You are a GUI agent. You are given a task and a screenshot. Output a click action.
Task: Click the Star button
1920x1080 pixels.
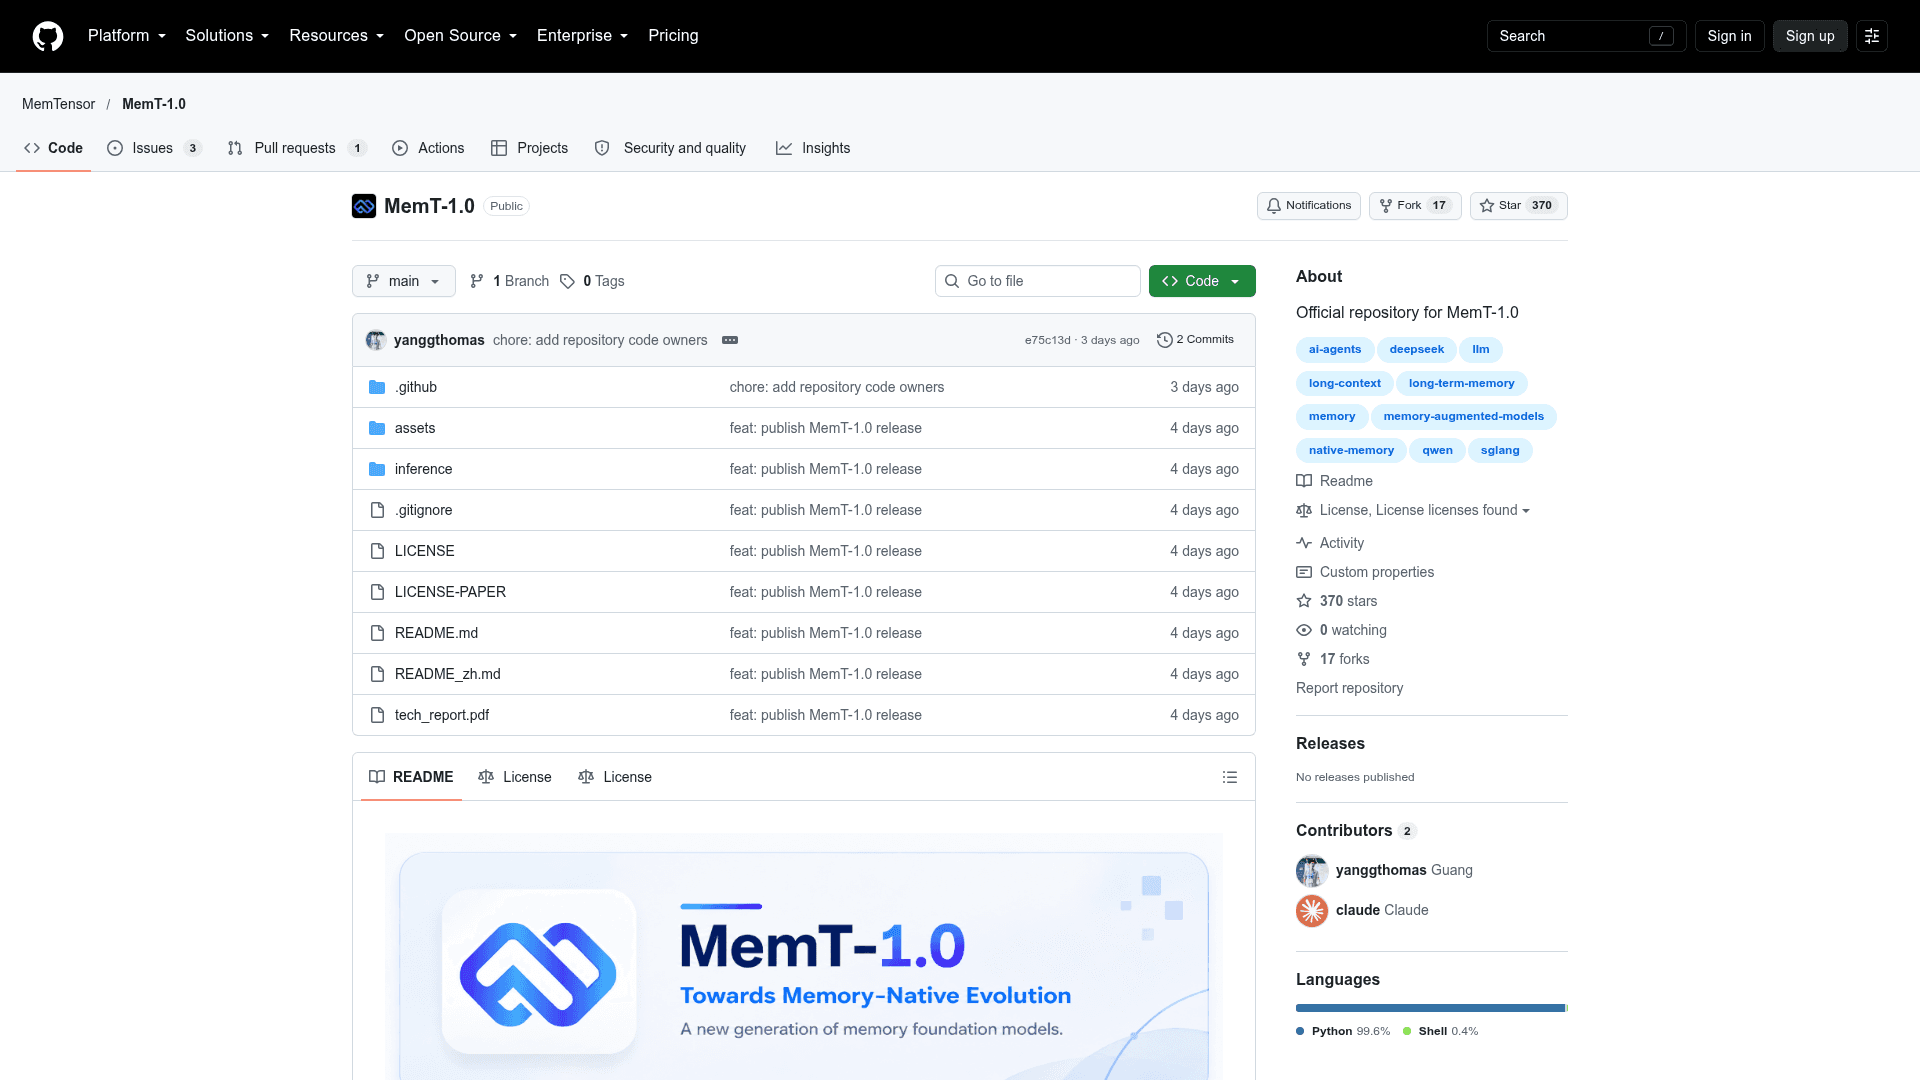point(1518,206)
